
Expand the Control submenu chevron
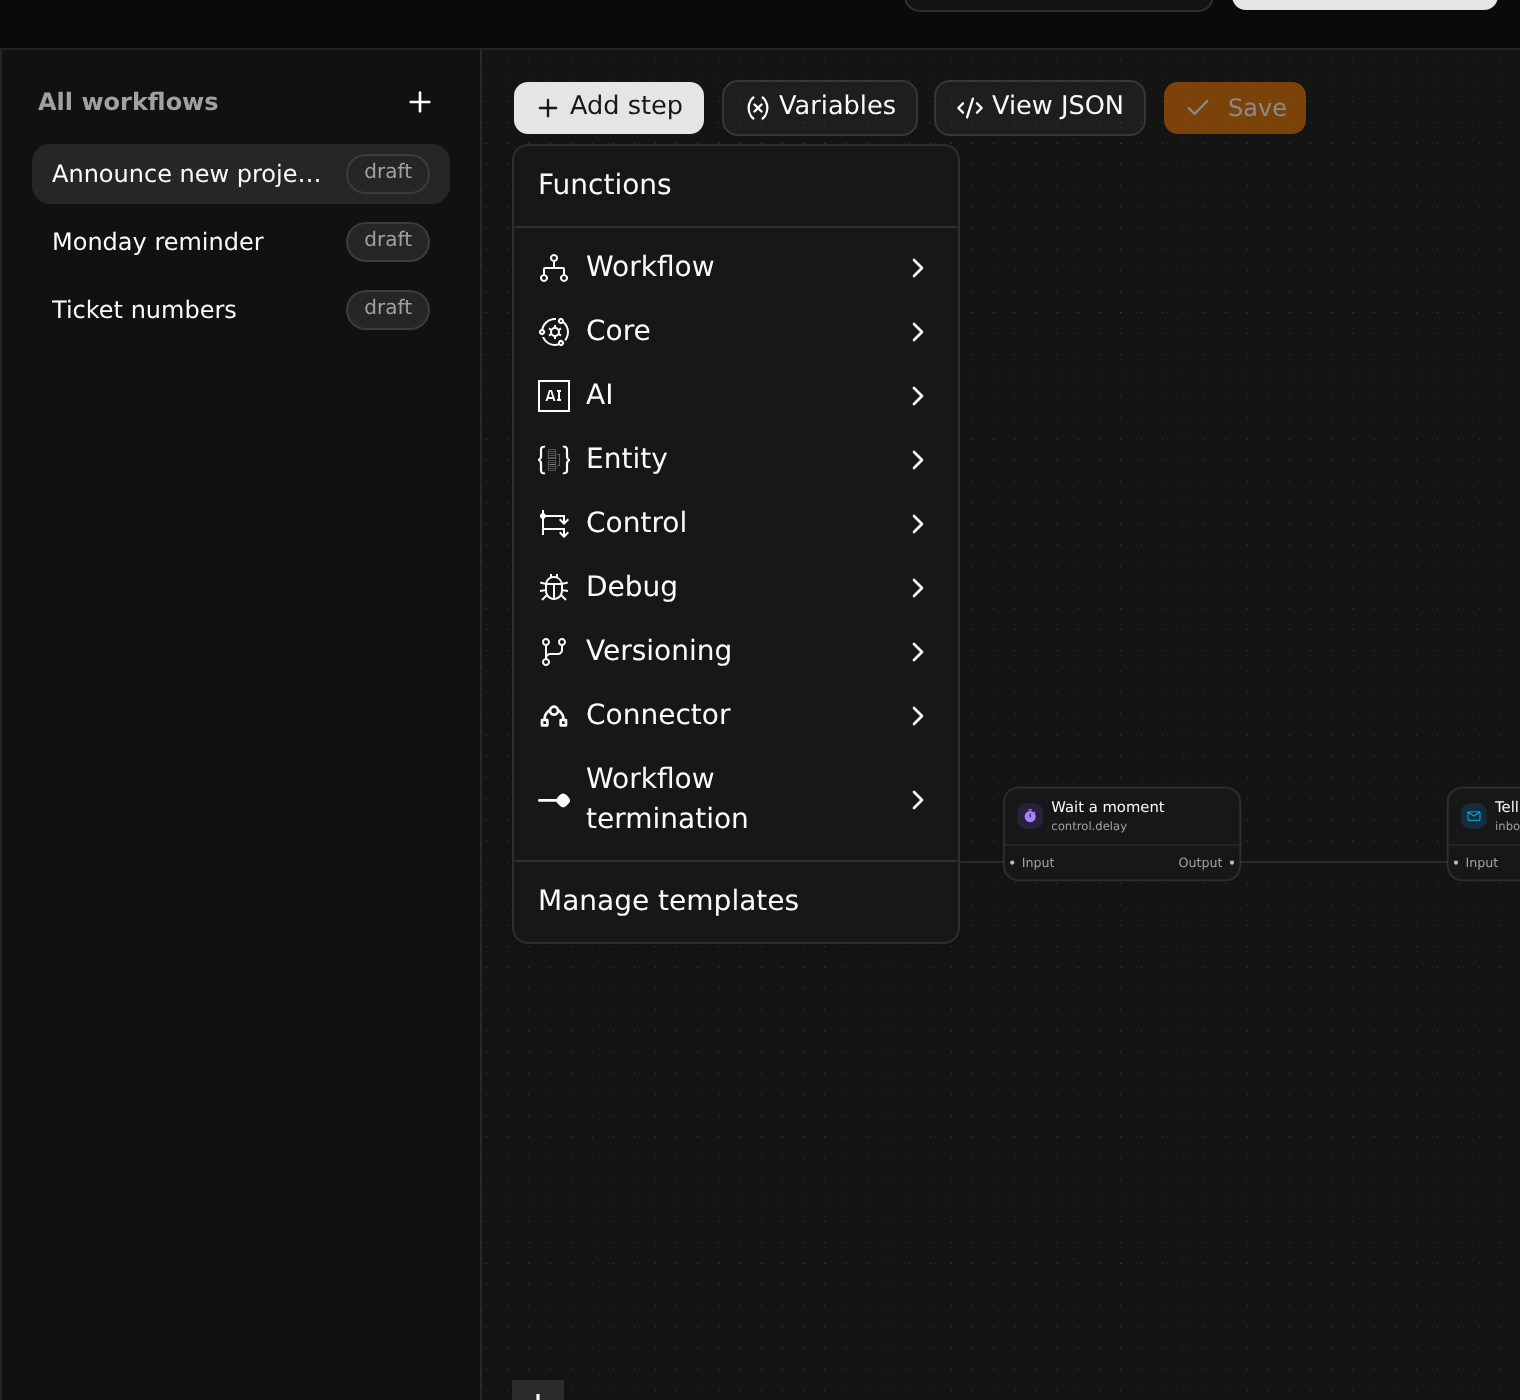[918, 523]
